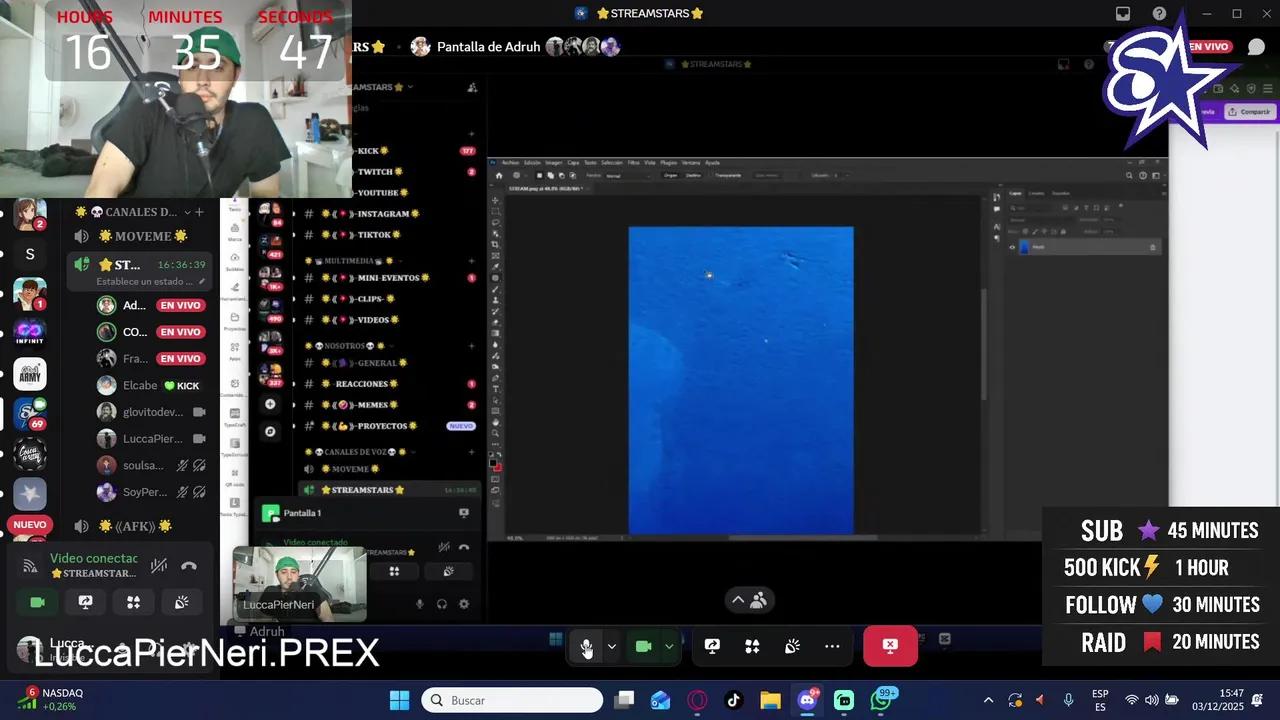Viewport: 1280px width, 720px height.
Task: Open Windows Start menu
Action: click(399, 700)
